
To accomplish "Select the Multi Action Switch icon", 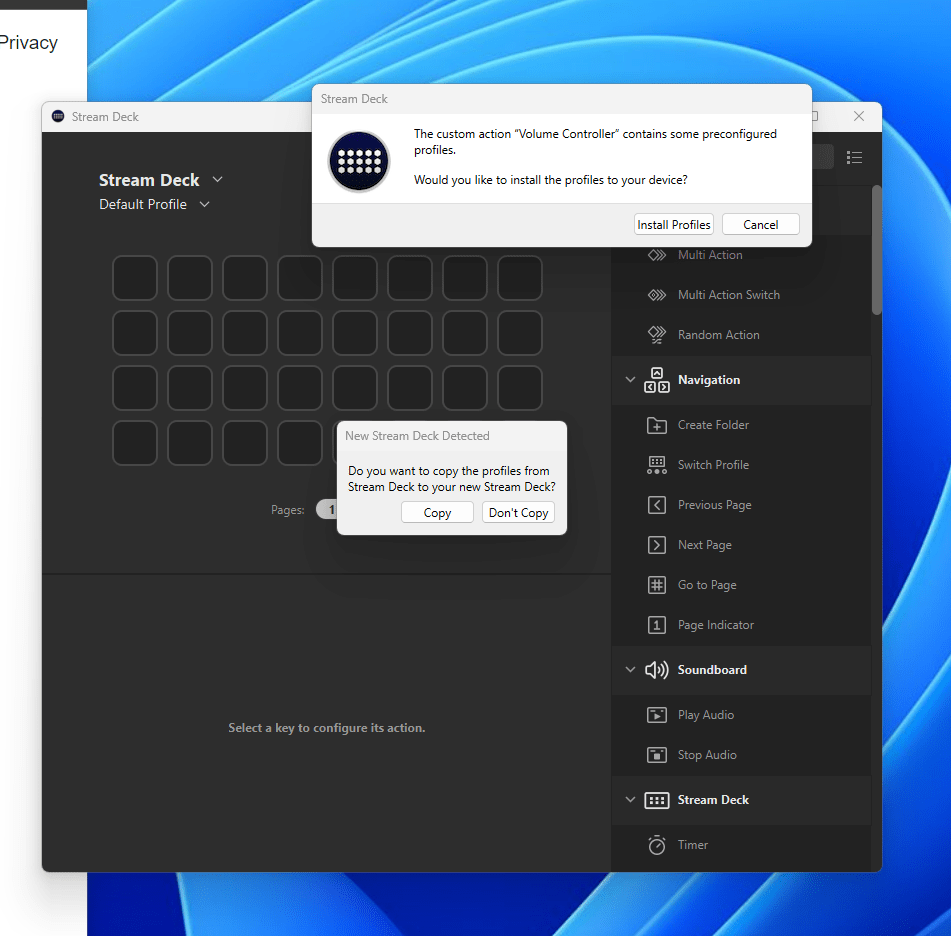I will pos(657,295).
